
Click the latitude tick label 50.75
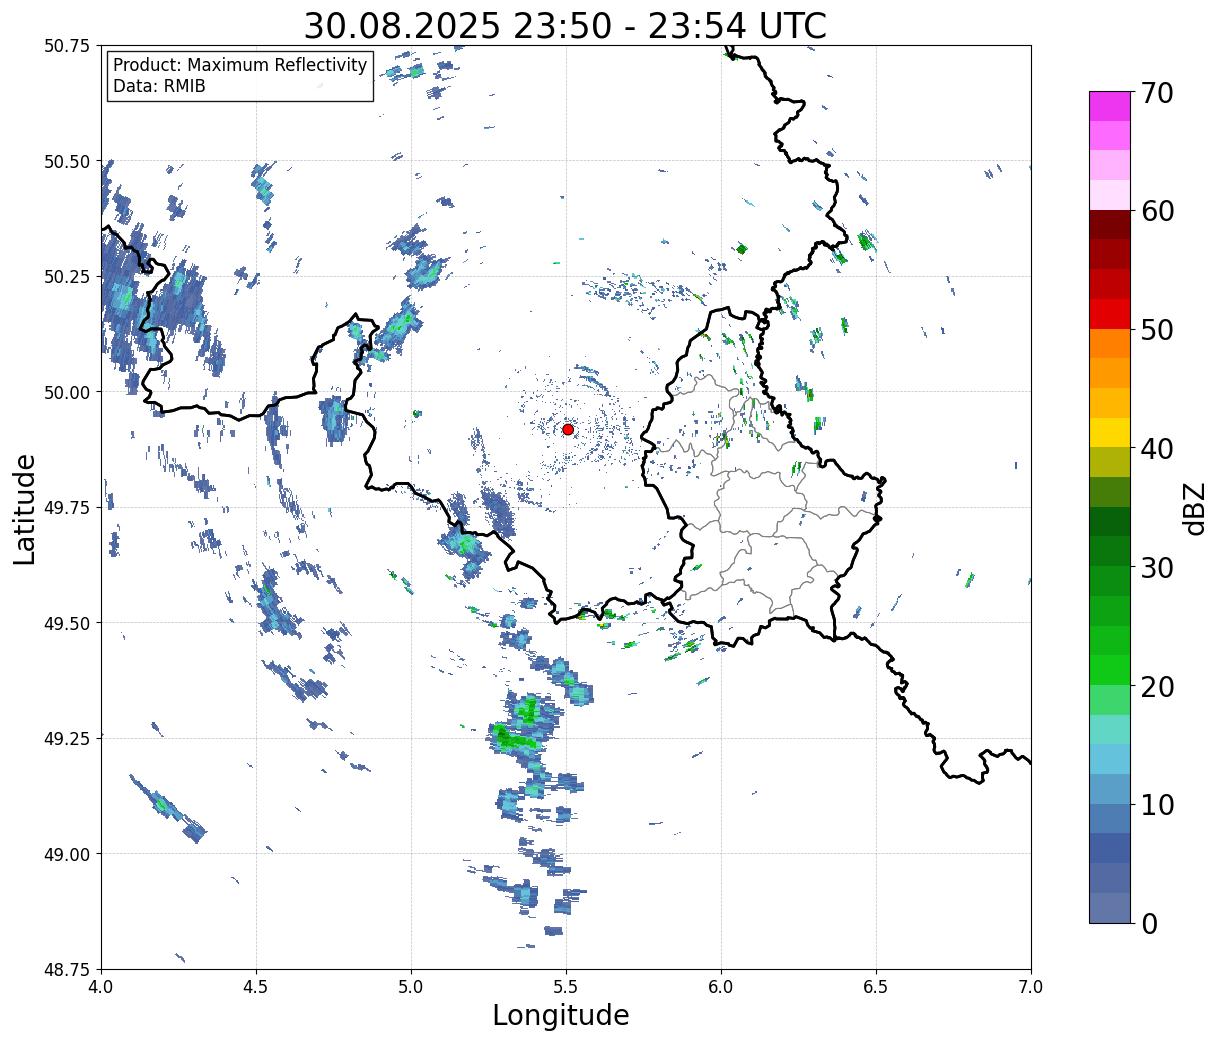(x=67, y=46)
